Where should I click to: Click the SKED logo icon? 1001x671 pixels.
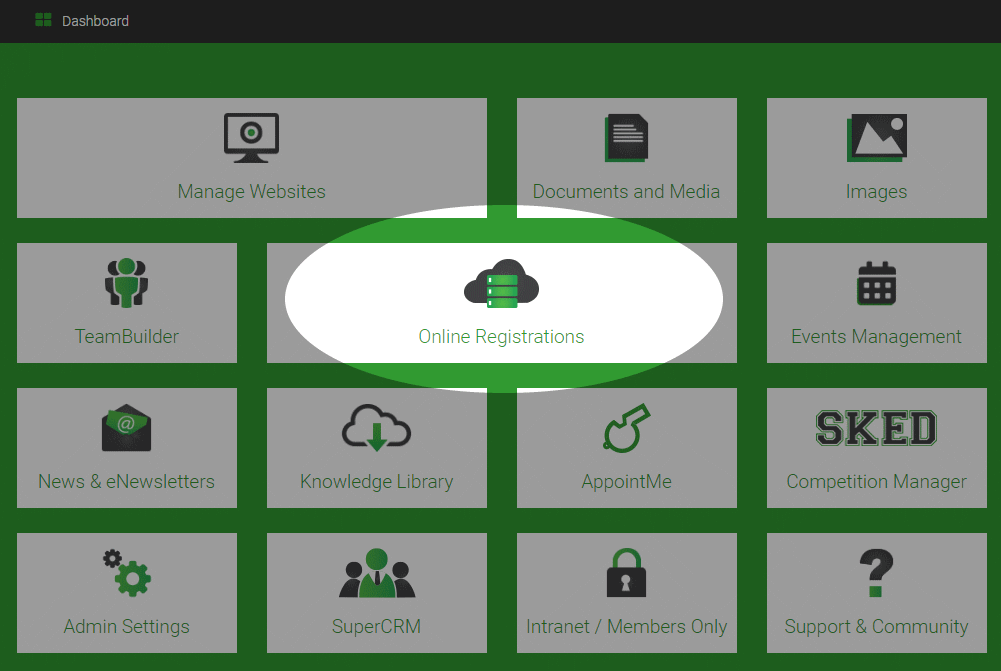click(877, 428)
